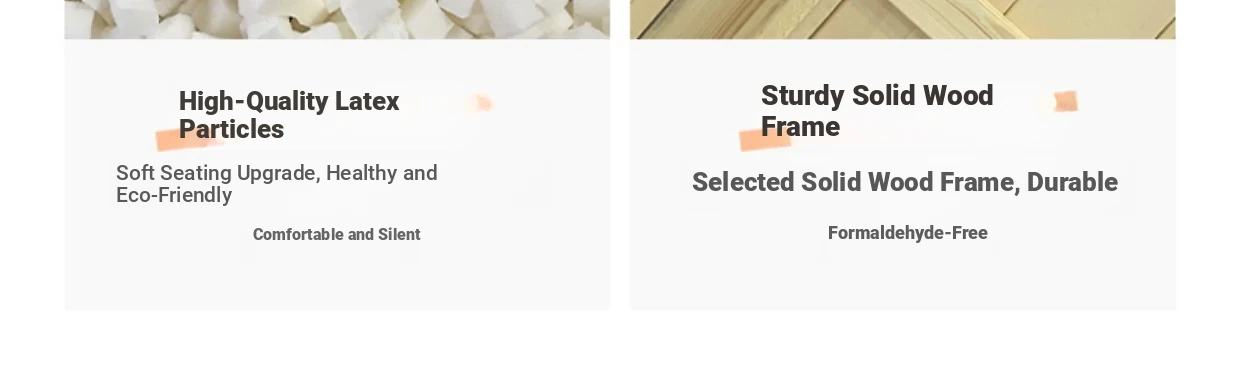Open the wooden frame slats image

903,19
